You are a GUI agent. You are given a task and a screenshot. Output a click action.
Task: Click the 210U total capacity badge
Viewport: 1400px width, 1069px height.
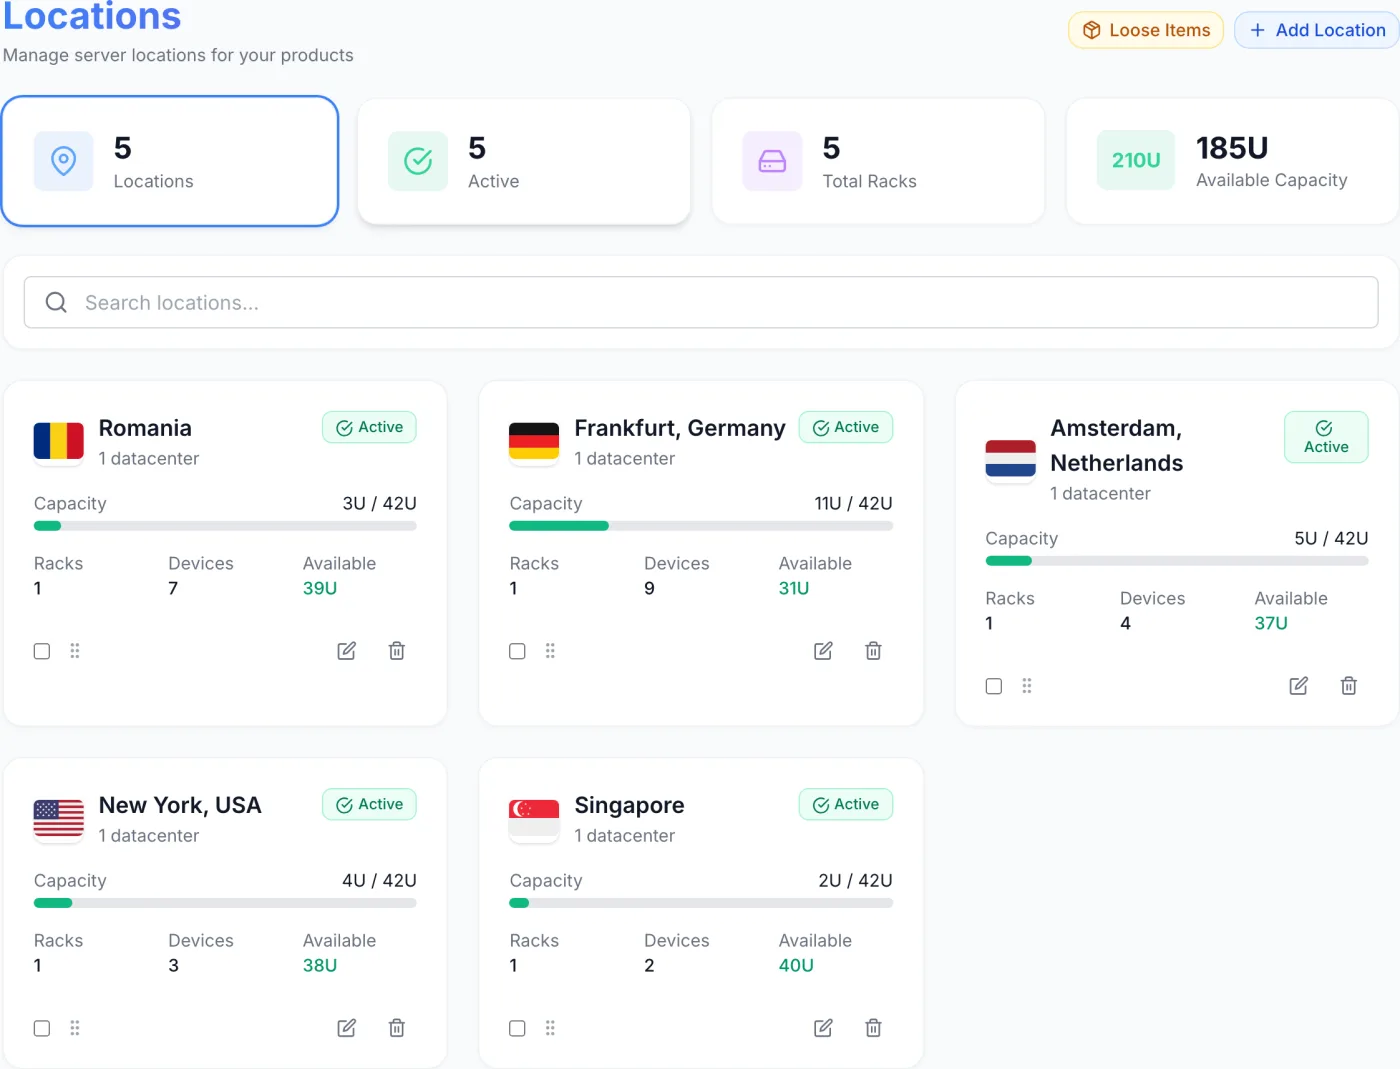[1136, 160]
